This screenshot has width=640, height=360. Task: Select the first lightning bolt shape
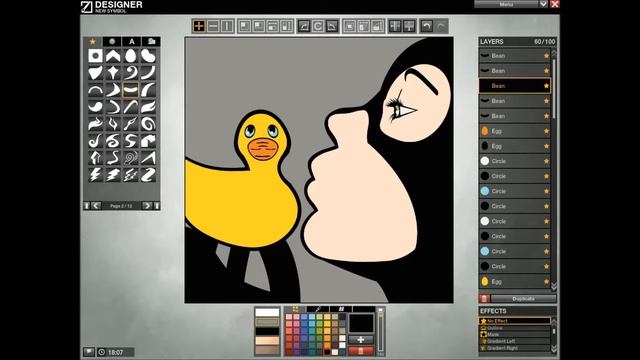click(x=96, y=175)
